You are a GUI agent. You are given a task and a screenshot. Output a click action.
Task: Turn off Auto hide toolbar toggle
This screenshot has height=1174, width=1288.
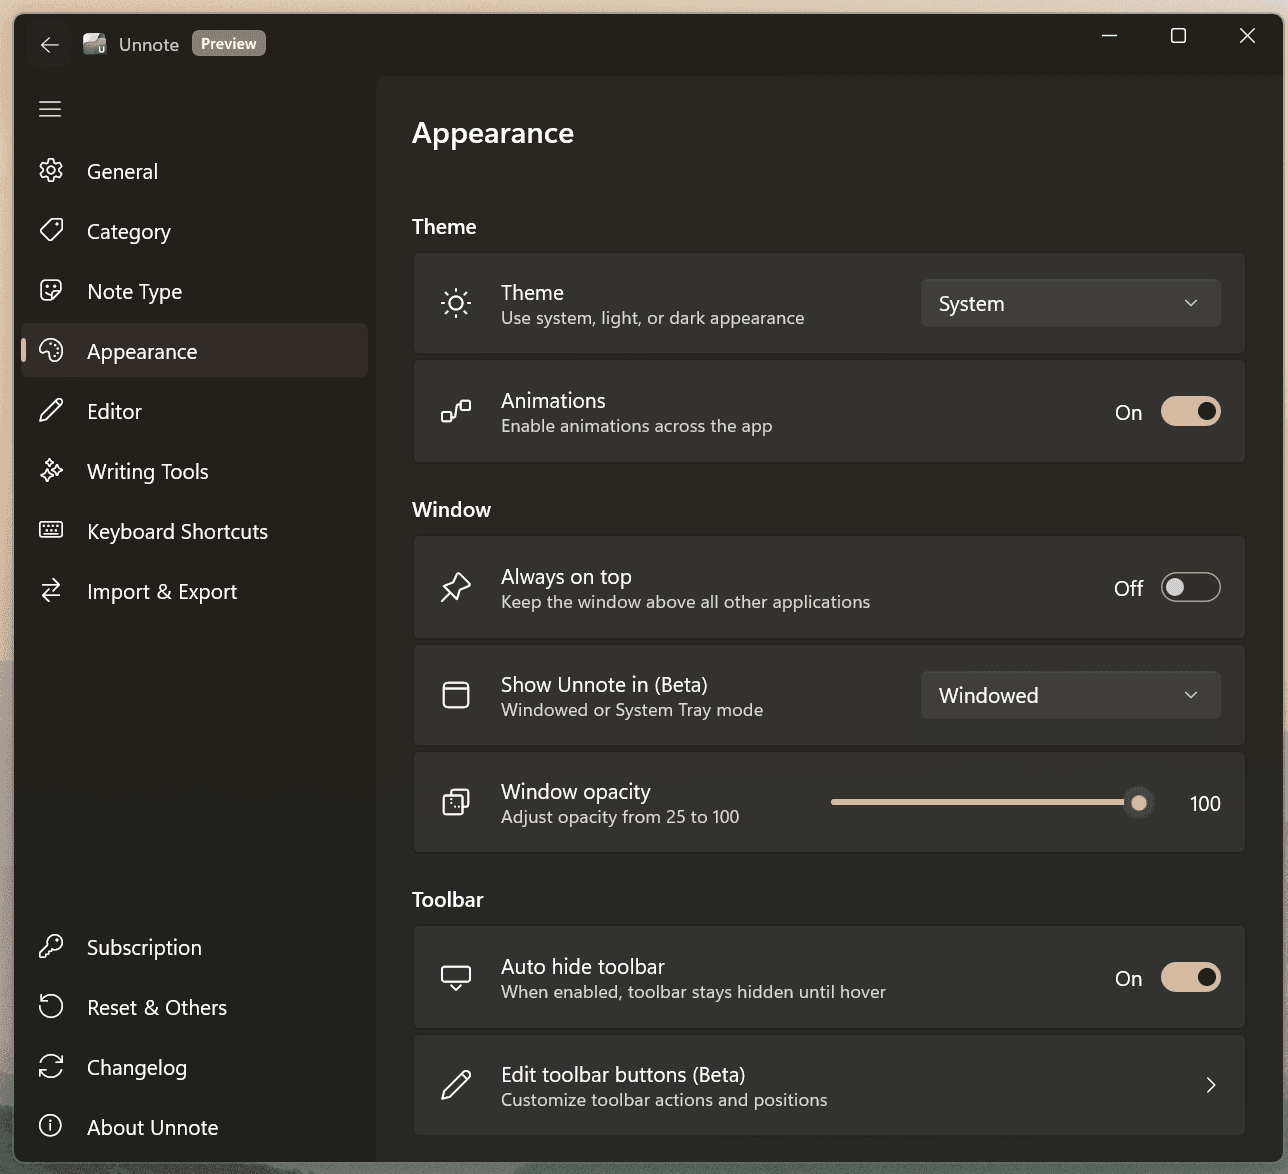pyautogui.click(x=1190, y=978)
